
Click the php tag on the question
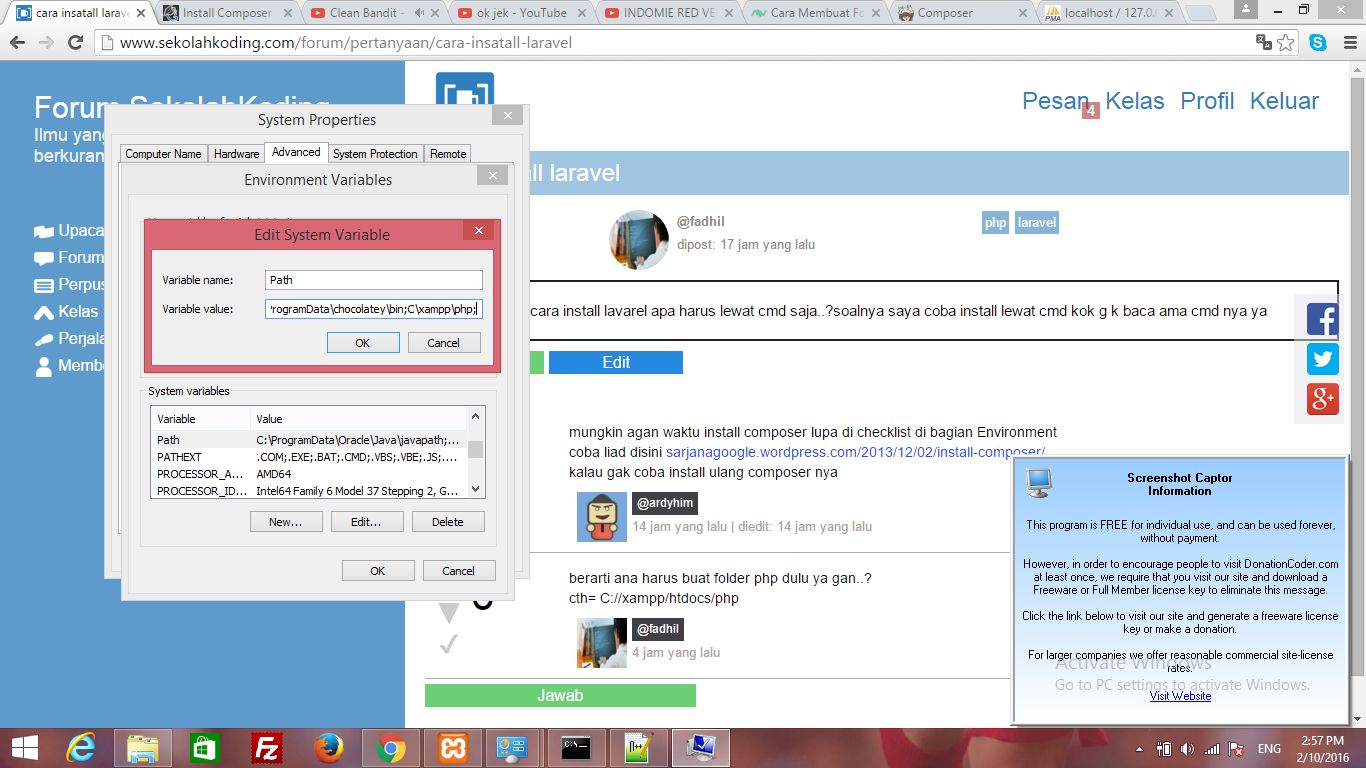coord(996,223)
